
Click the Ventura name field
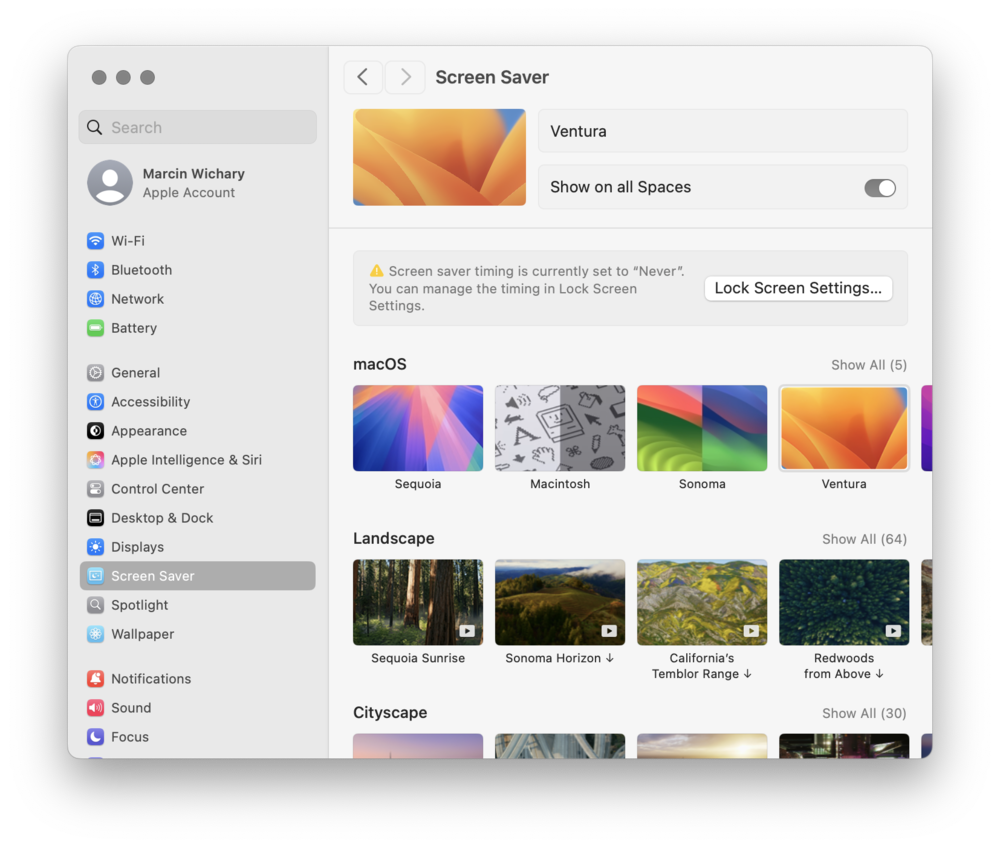pos(723,131)
